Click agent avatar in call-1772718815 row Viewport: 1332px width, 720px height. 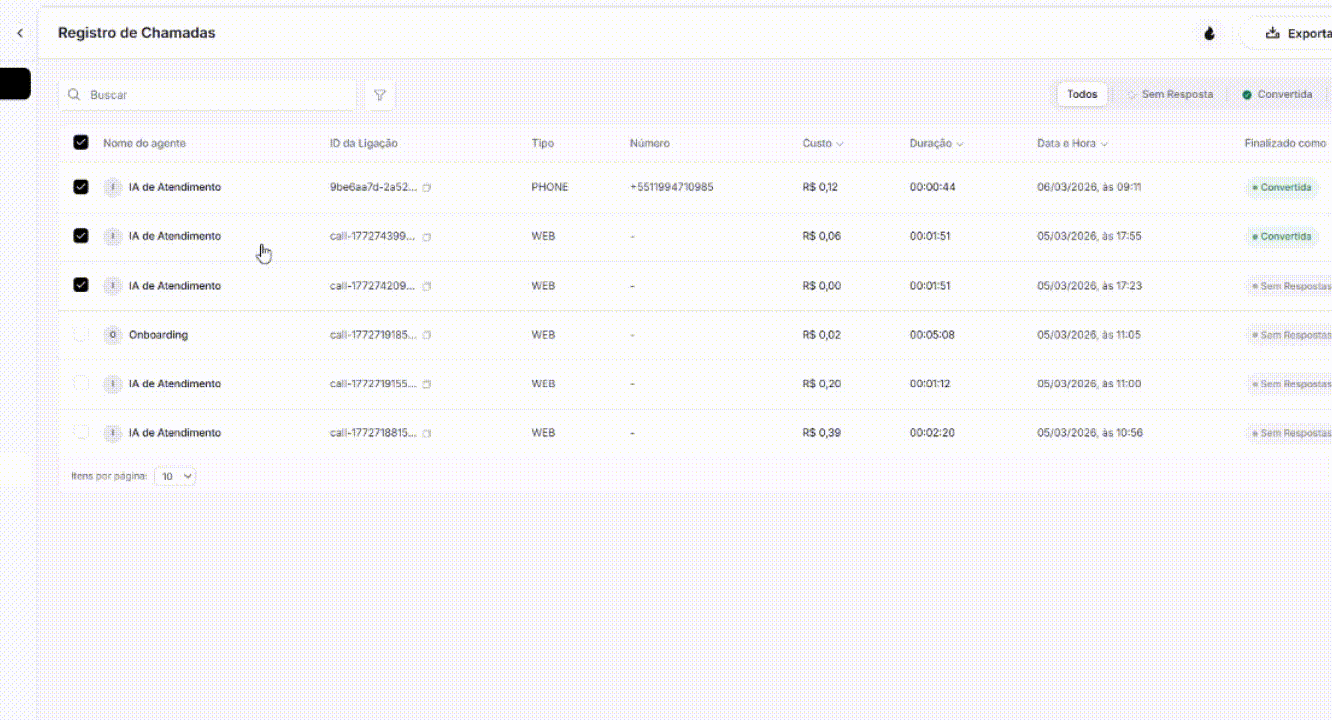[113, 432]
